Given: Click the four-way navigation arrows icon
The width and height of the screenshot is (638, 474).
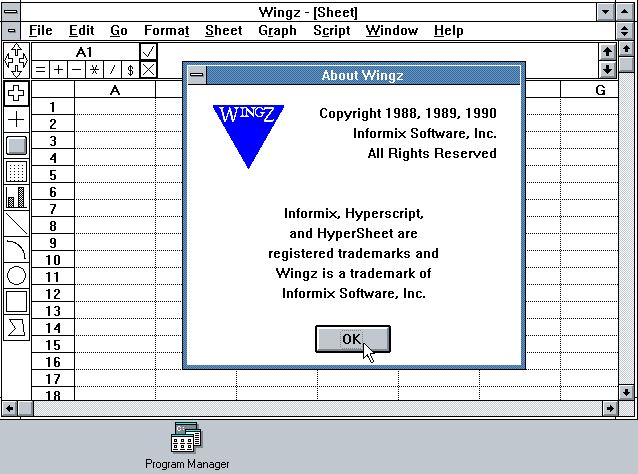Looking at the screenshot, I should [x=16, y=61].
